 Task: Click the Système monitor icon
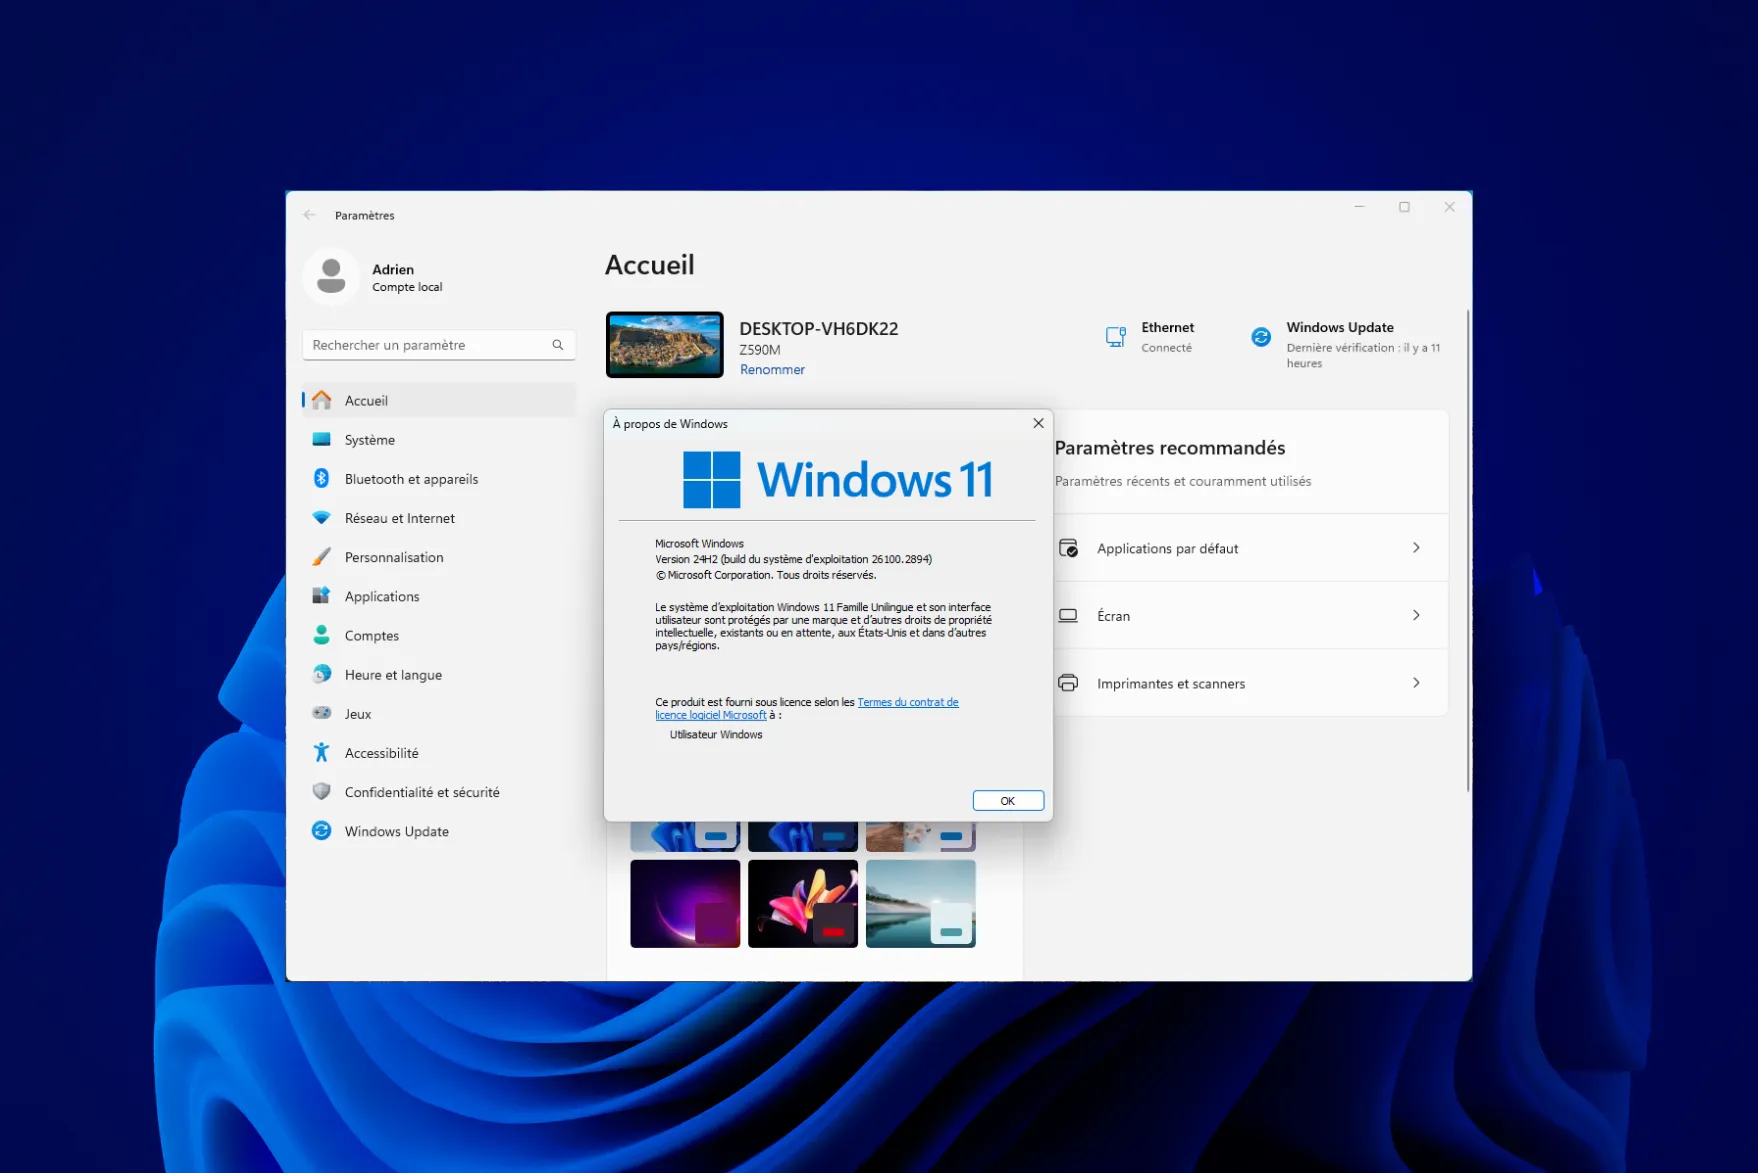click(x=321, y=439)
